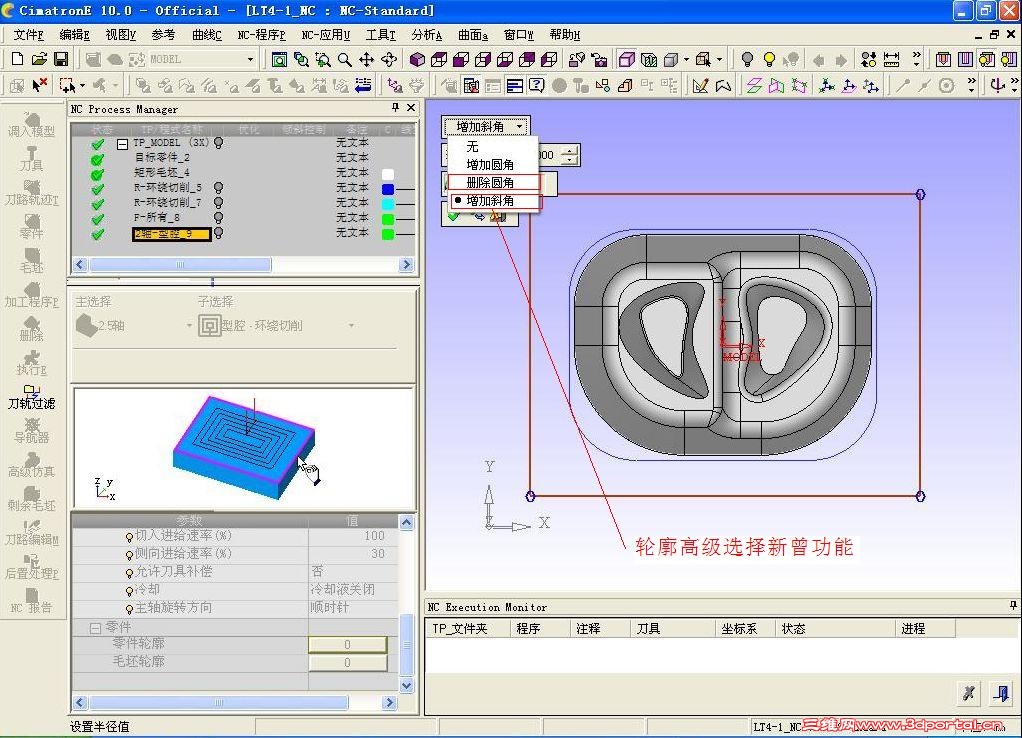
Task: Click the blue color swatch of R-环绕切削_5
Action: click(388, 188)
